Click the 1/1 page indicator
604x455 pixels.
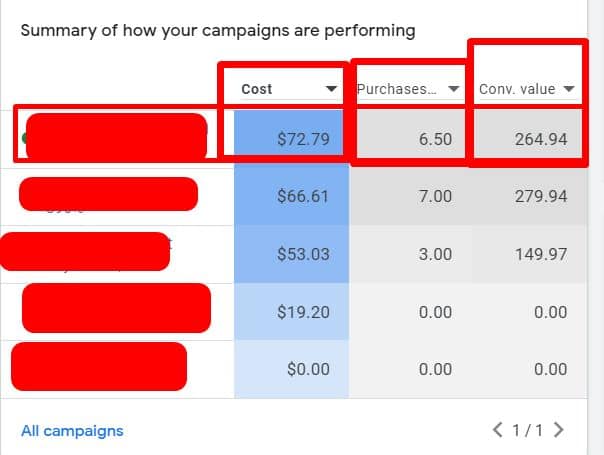coord(528,431)
